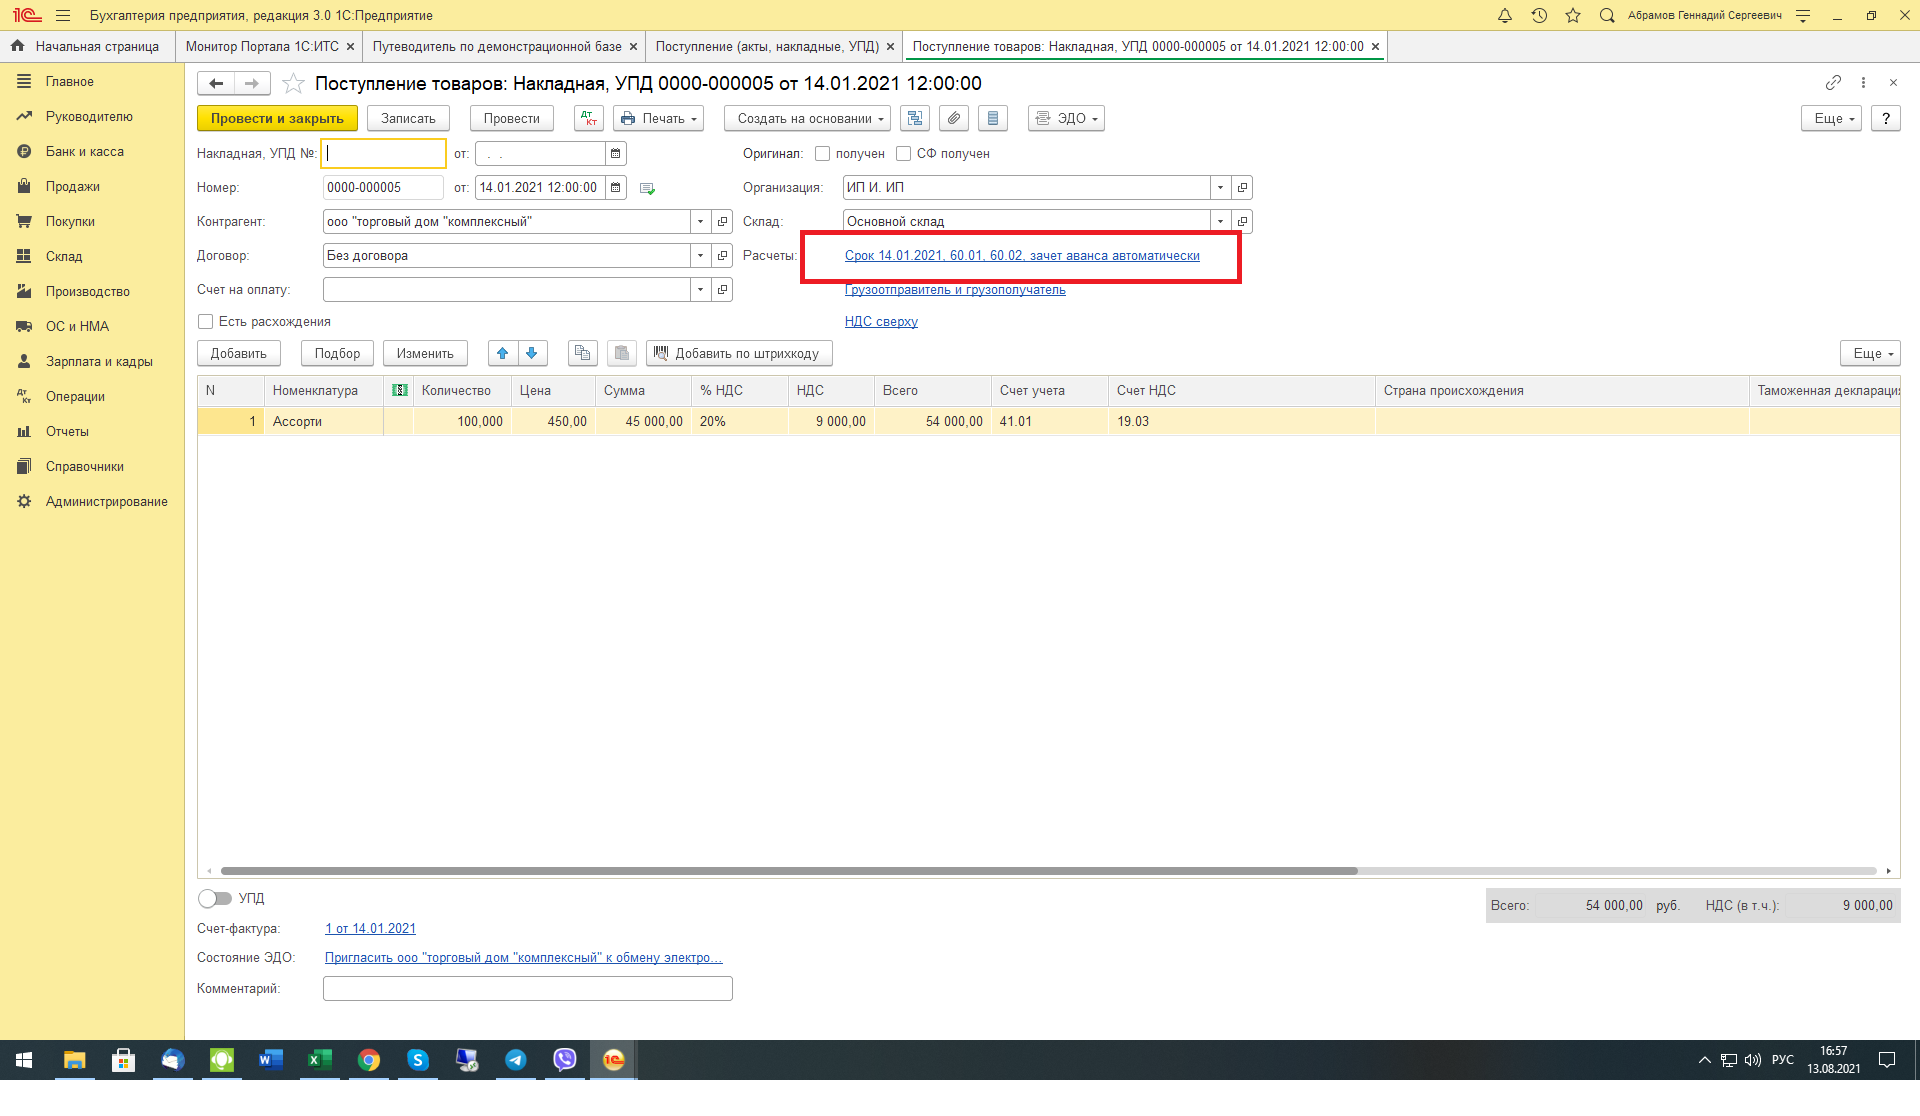
Task: Switch to Монитор Портала 1С:ИТС tab
Action: click(x=262, y=46)
